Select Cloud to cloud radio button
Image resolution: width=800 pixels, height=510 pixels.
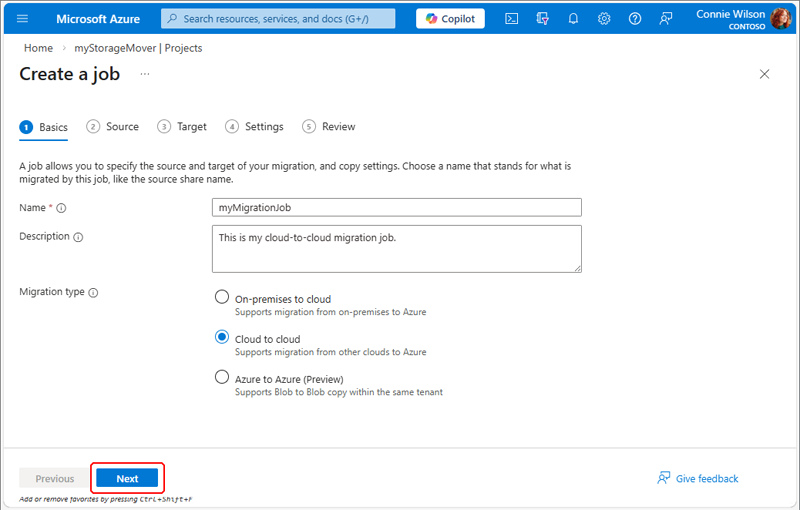(222, 337)
